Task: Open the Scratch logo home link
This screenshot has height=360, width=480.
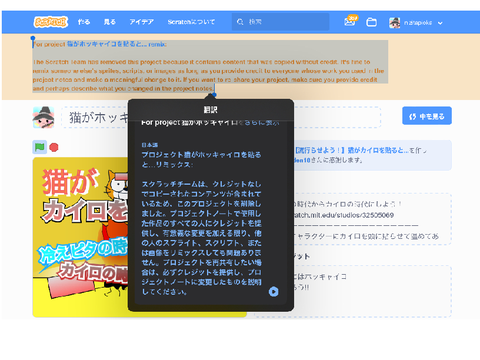Action: 51,22
